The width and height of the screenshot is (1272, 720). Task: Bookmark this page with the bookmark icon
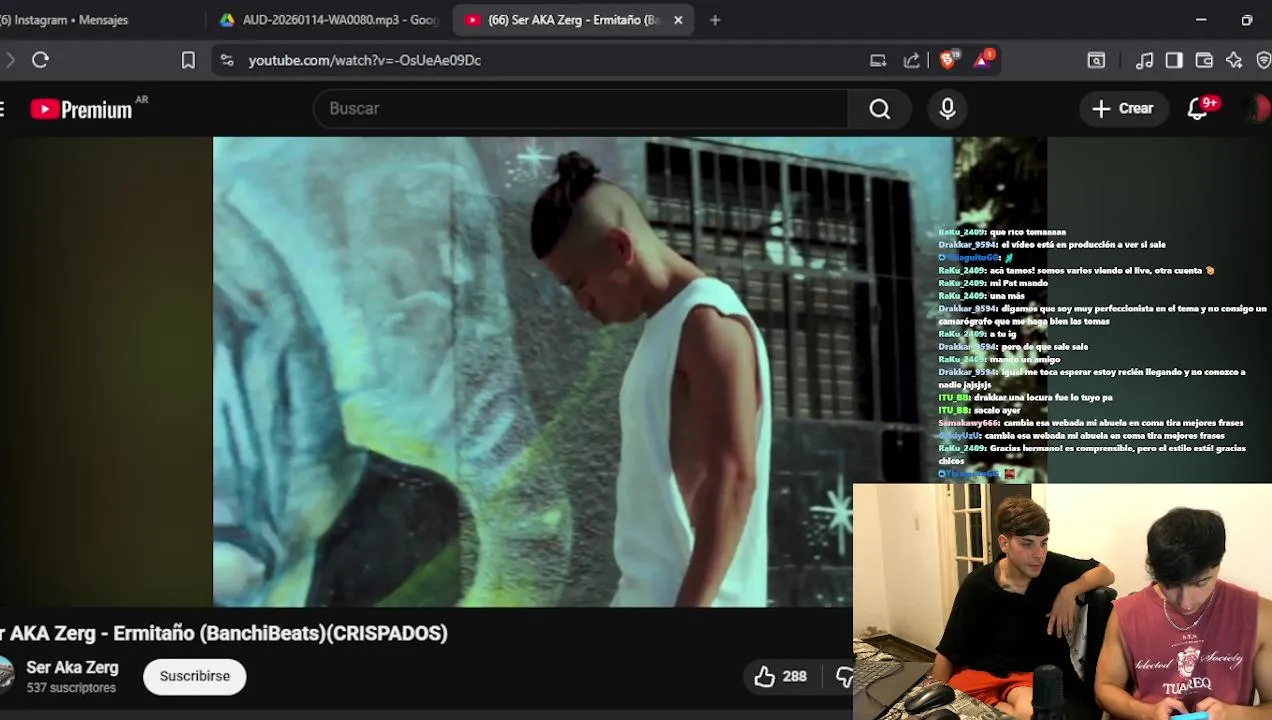pyautogui.click(x=188, y=60)
